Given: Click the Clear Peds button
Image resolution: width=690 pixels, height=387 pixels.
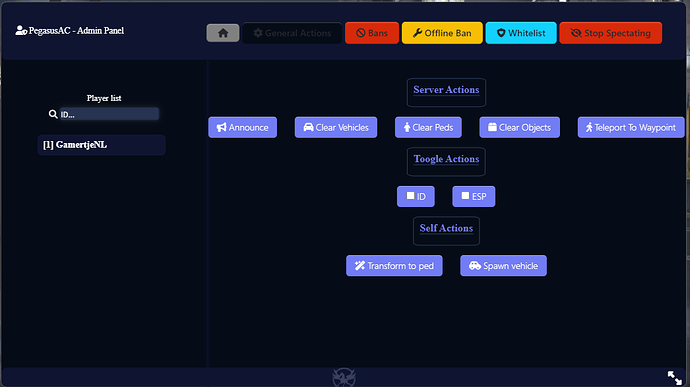Looking at the screenshot, I should point(428,127).
